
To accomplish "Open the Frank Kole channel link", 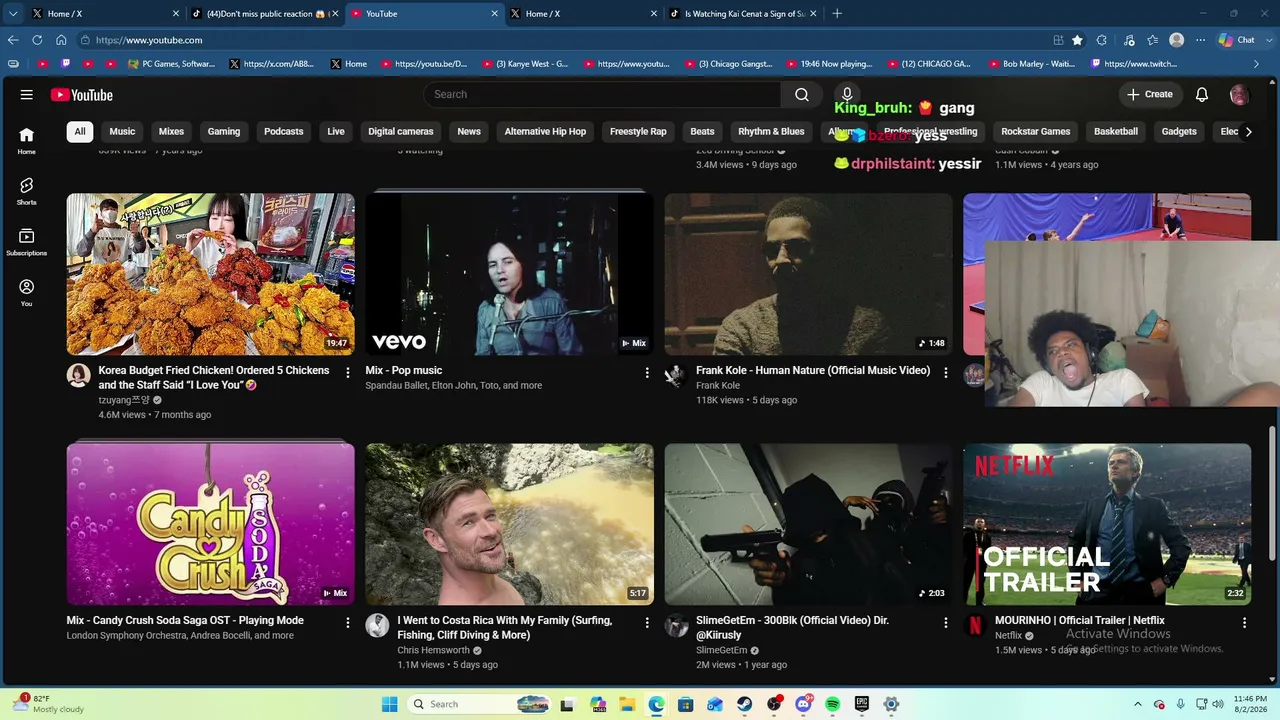I will pyautogui.click(x=718, y=385).
